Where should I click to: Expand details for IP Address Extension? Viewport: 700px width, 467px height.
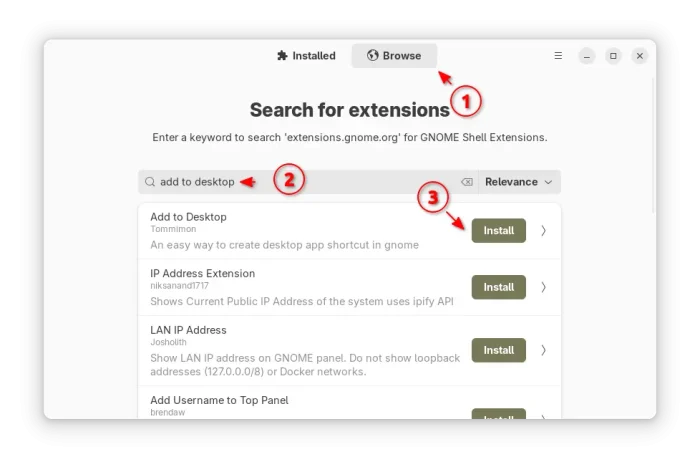click(543, 287)
